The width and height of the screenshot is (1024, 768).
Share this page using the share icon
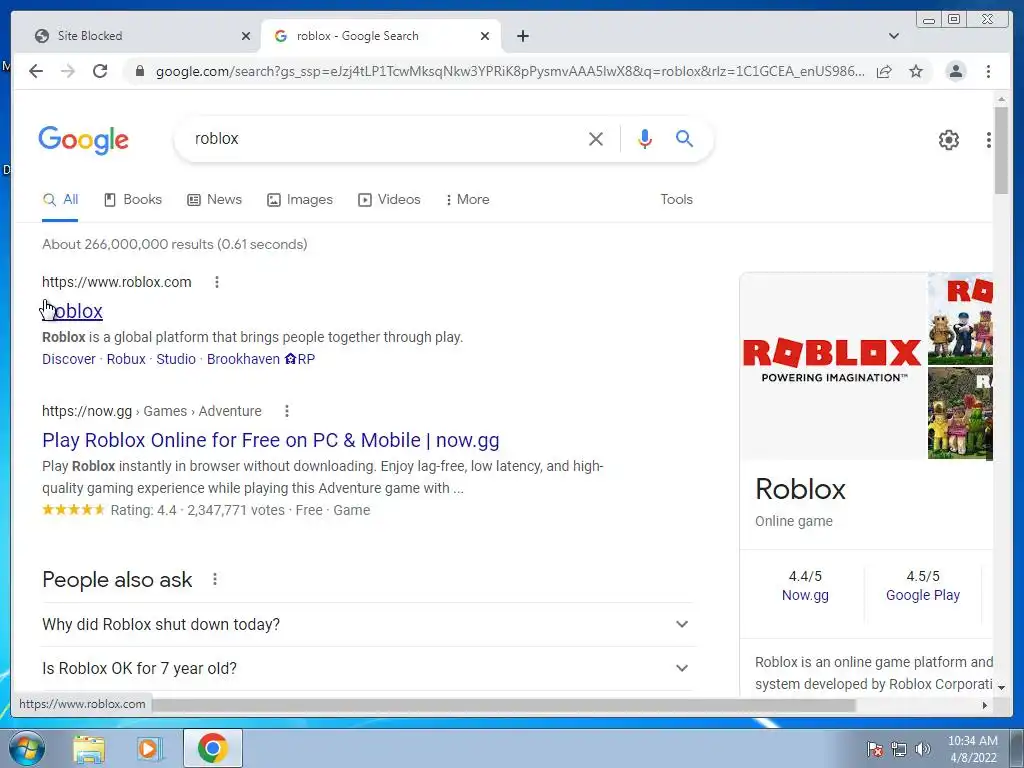884,71
